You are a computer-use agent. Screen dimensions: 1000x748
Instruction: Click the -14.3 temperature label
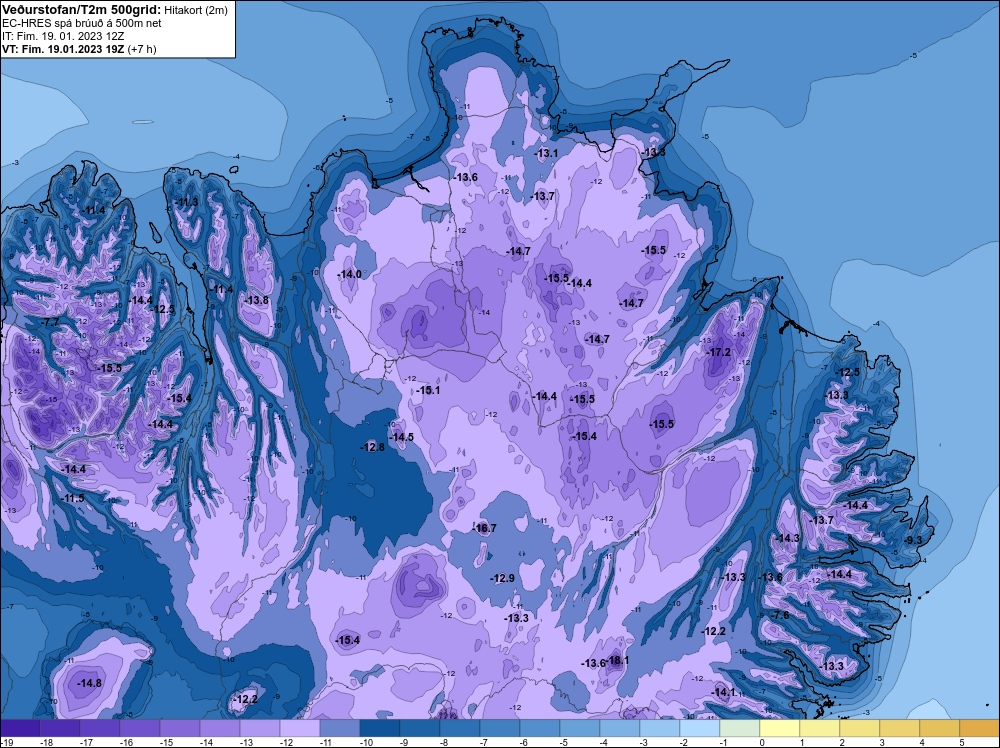[x=787, y=538]
